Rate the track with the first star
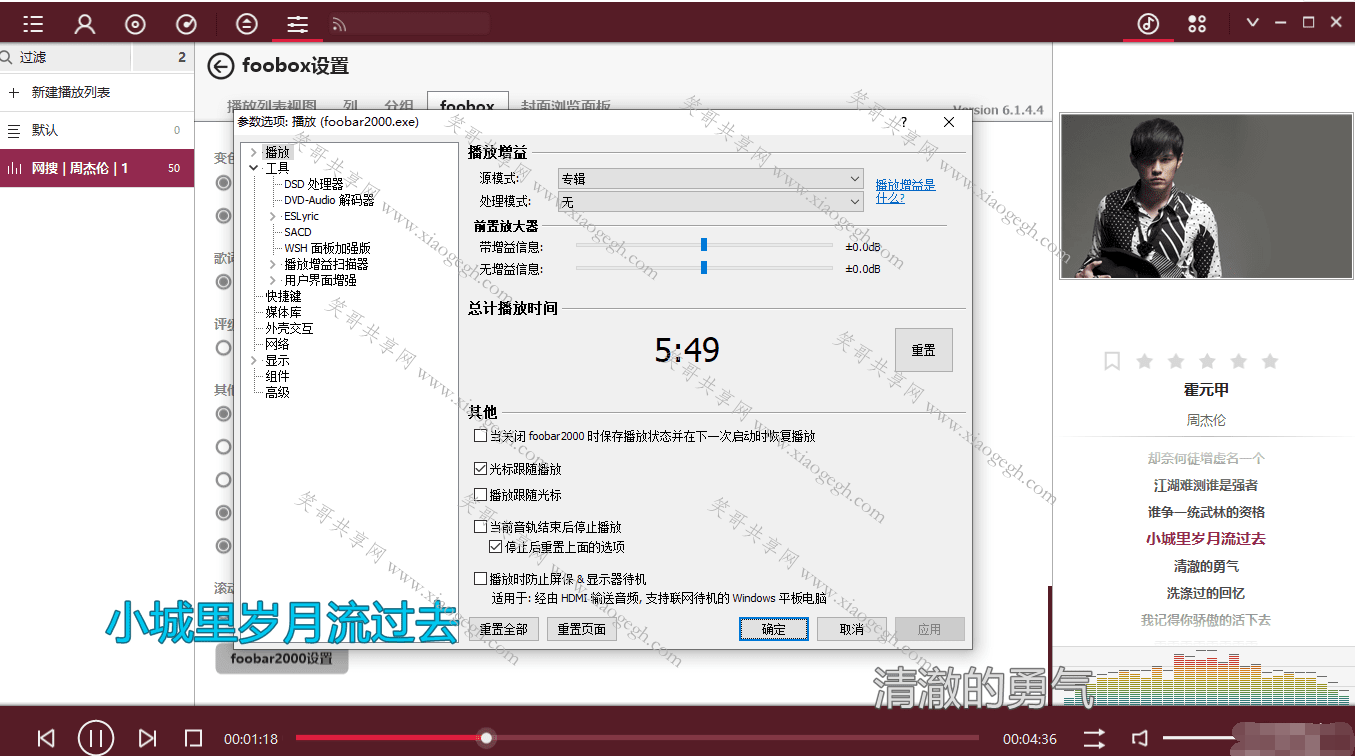Image resolution: width=1356 pixels, height=756 pixels. (x=1145, y=361)
